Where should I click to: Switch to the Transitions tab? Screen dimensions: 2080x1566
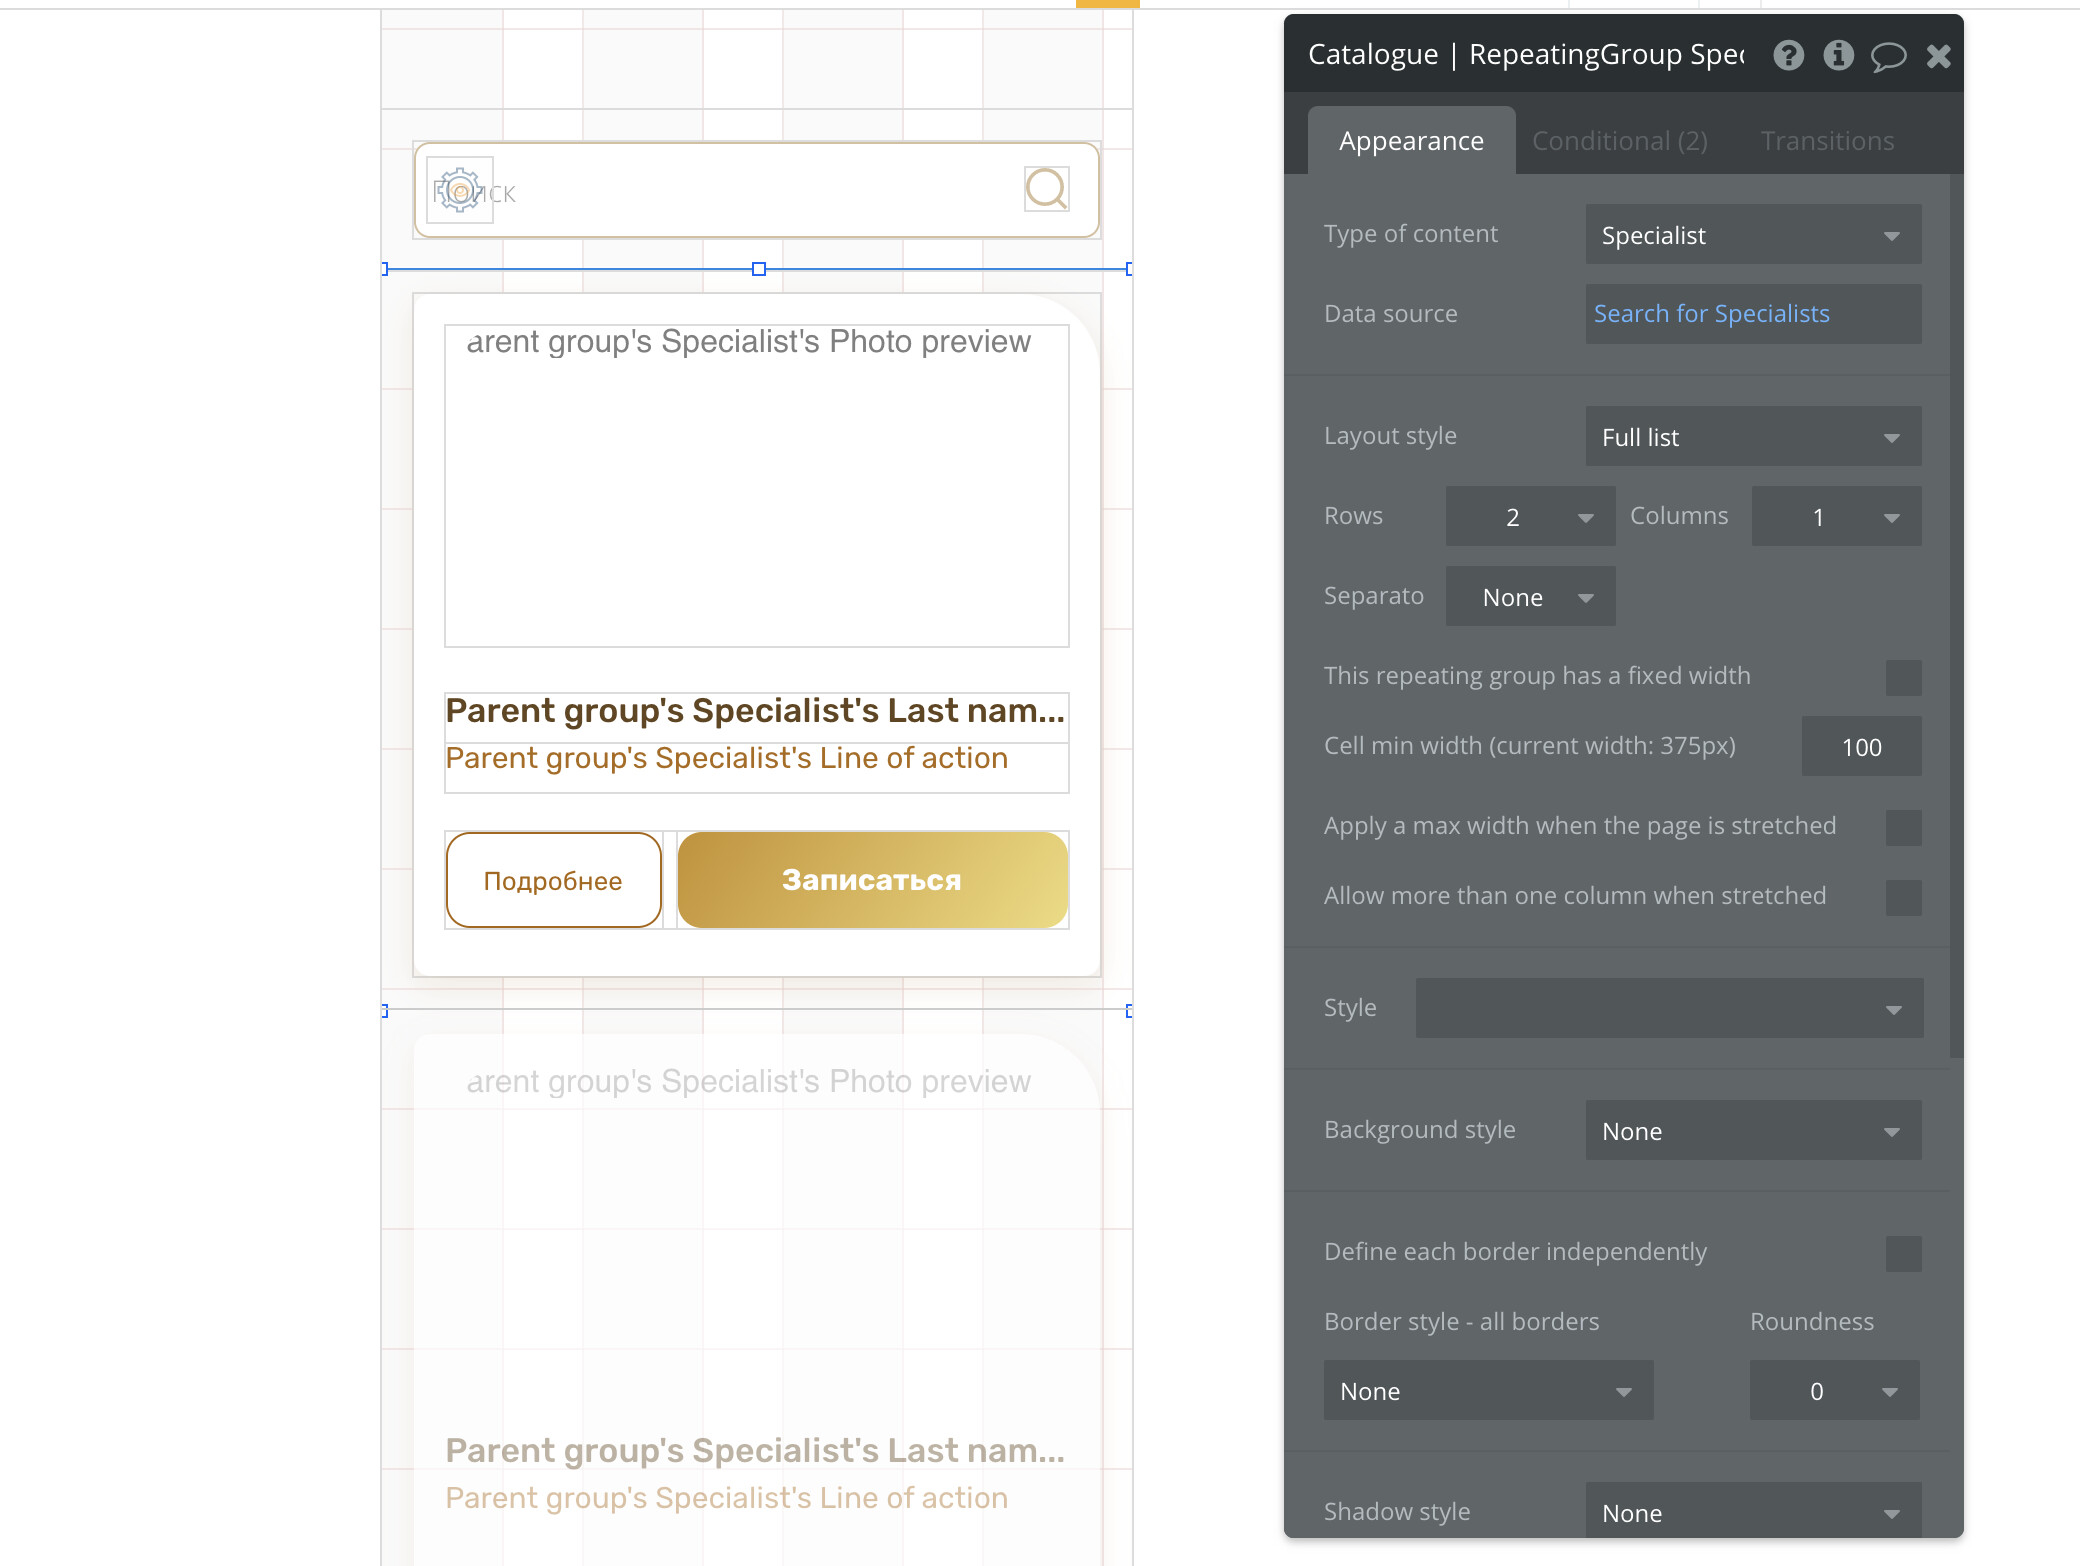click(1827, 141)
